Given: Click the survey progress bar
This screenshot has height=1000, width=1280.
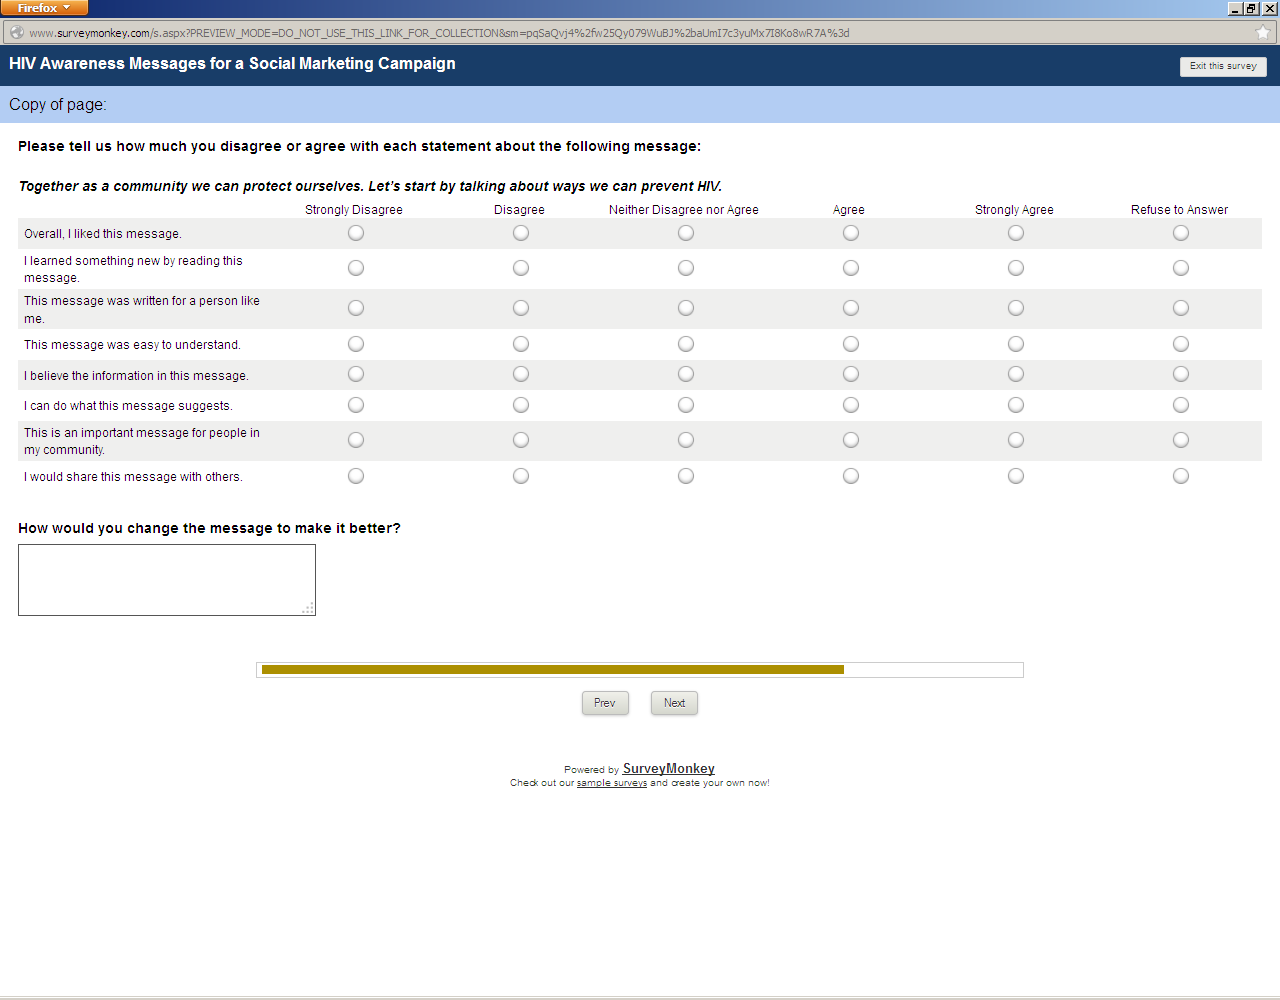Looking at the screenshot, I should (x=640, y=670).
